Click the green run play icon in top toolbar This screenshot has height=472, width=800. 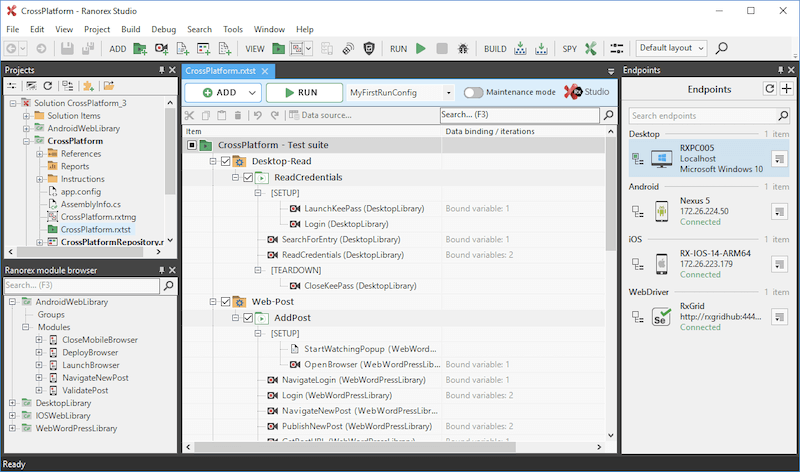pos(421,48)
